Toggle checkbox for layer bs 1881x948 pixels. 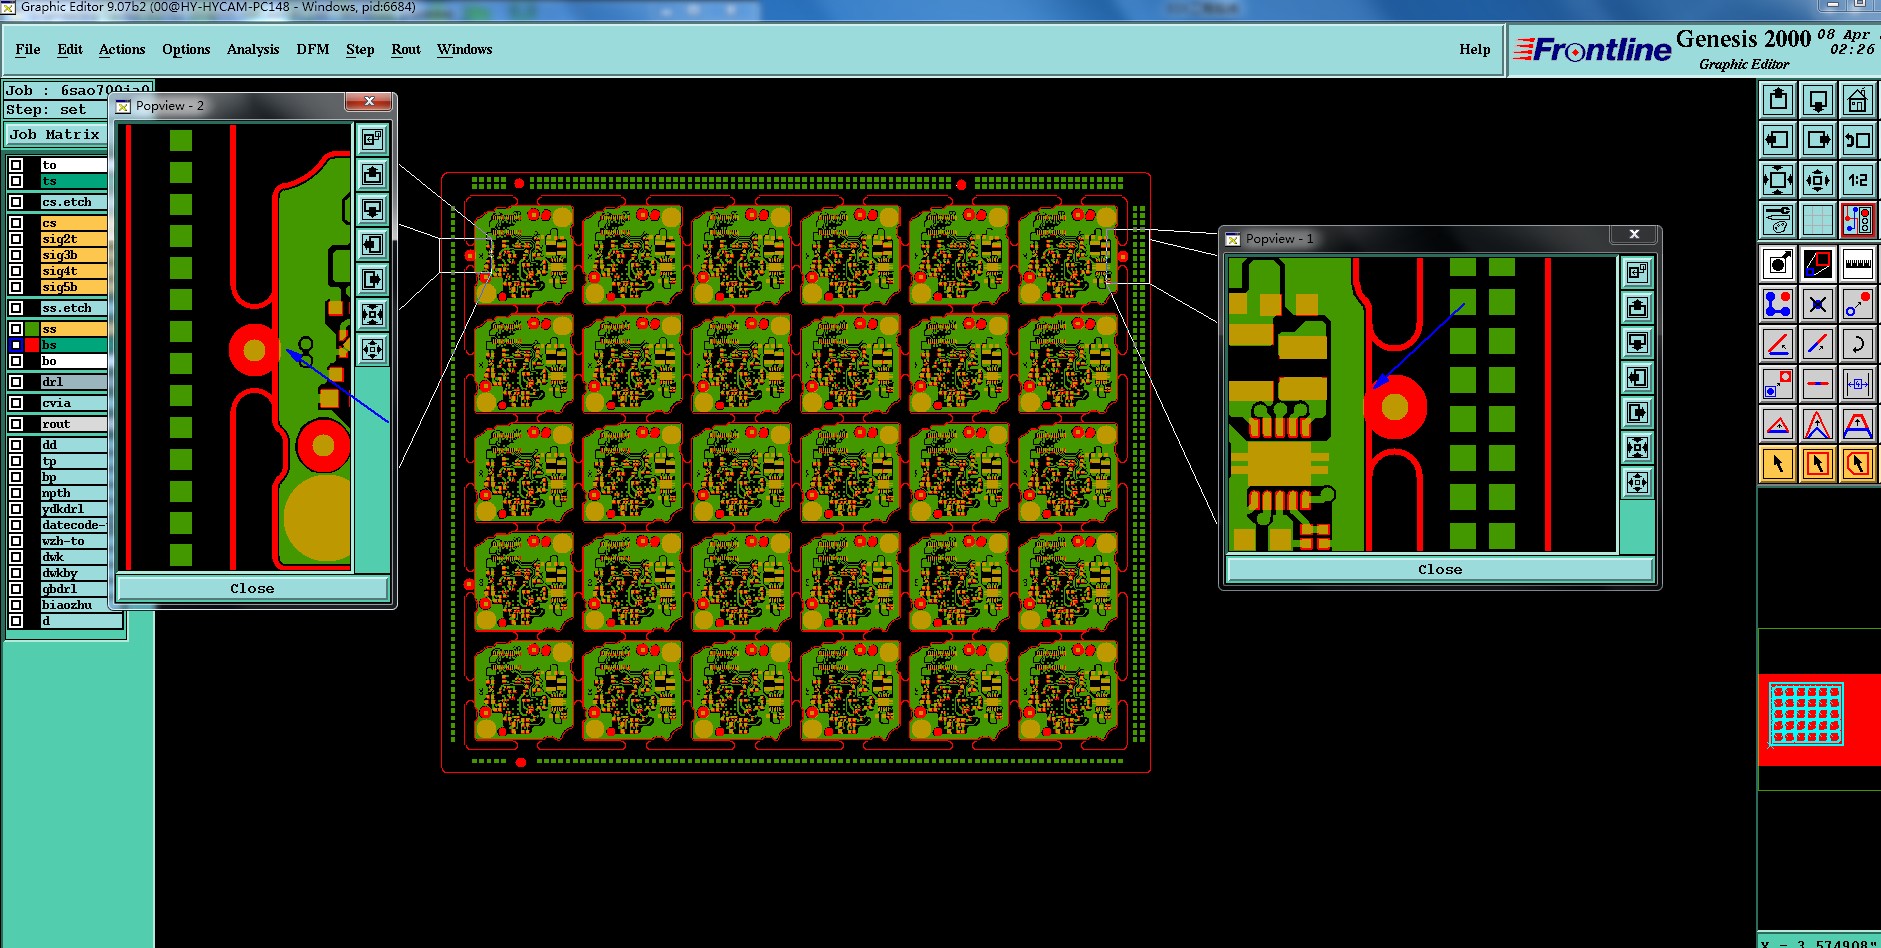point(16,345)
